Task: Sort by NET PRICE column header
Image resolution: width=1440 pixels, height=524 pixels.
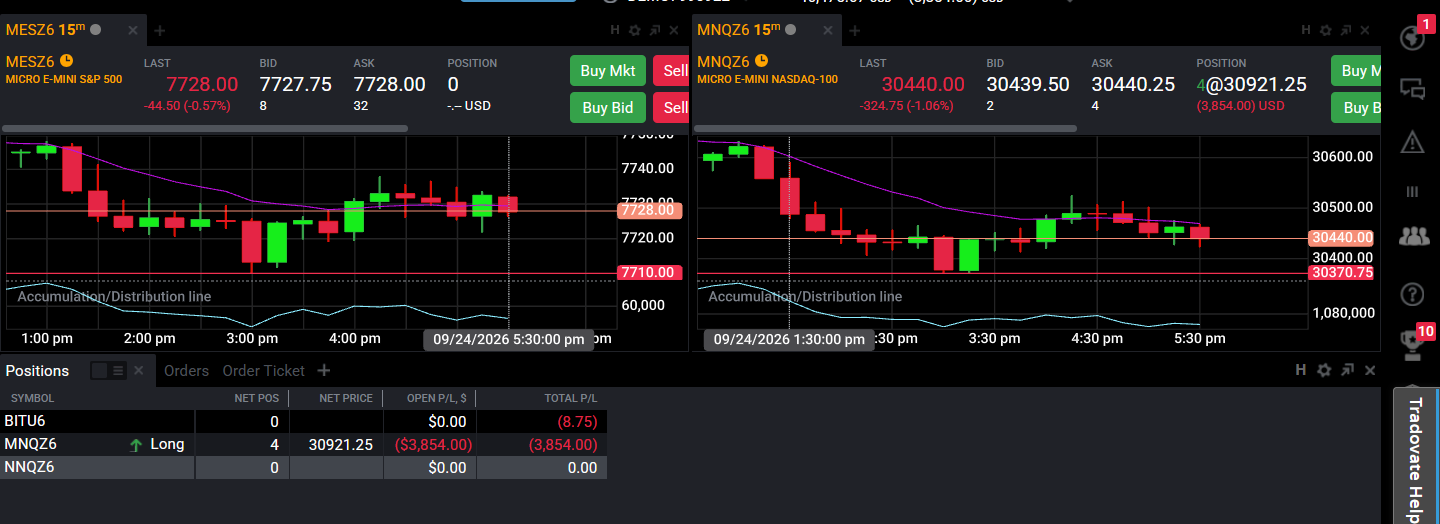Action: (346, 398)
